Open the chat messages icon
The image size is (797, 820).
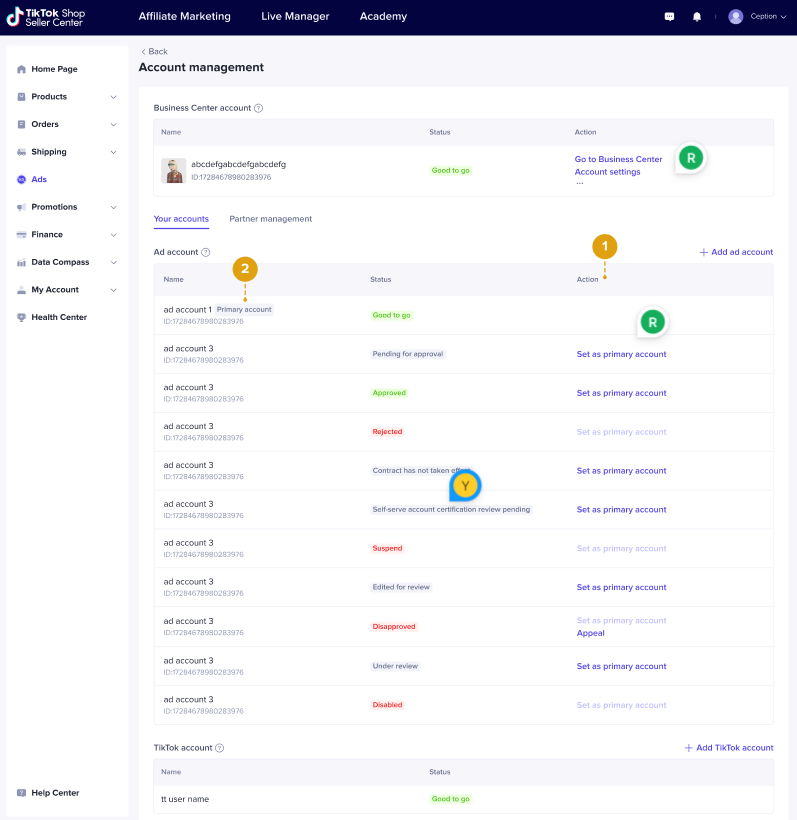[x=669, y=17]
